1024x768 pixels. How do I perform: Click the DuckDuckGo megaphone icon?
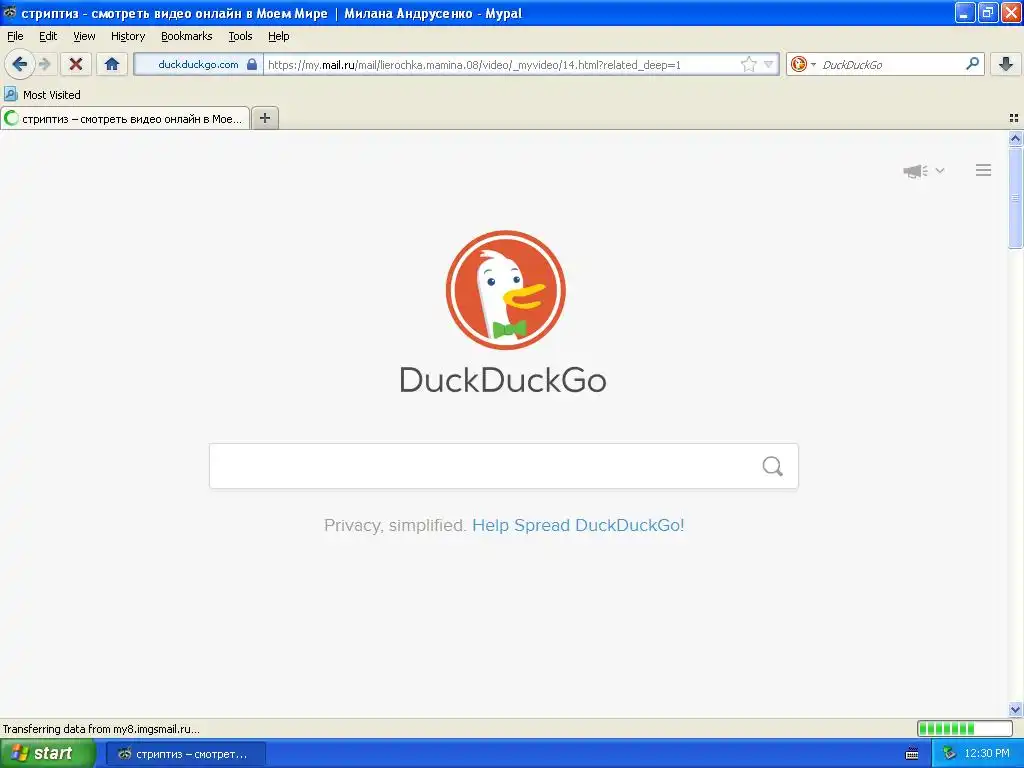(916, 171)
